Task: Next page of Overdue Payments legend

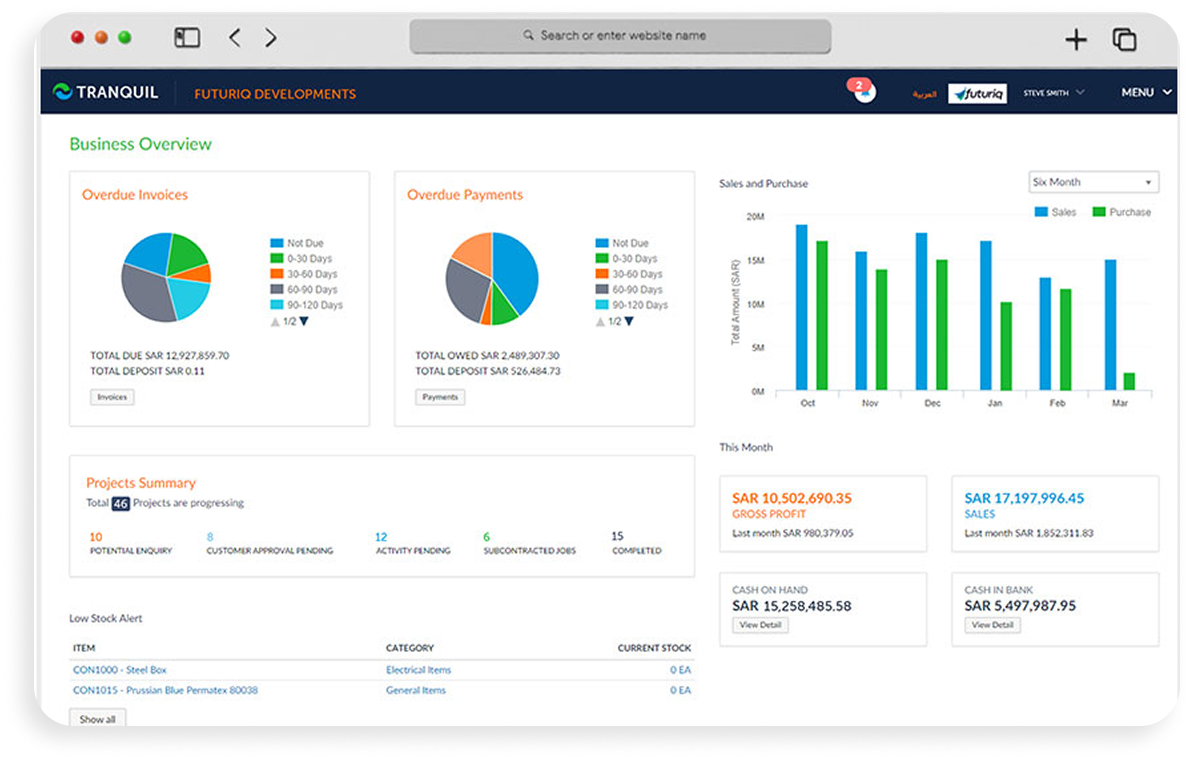Action: 629,321
